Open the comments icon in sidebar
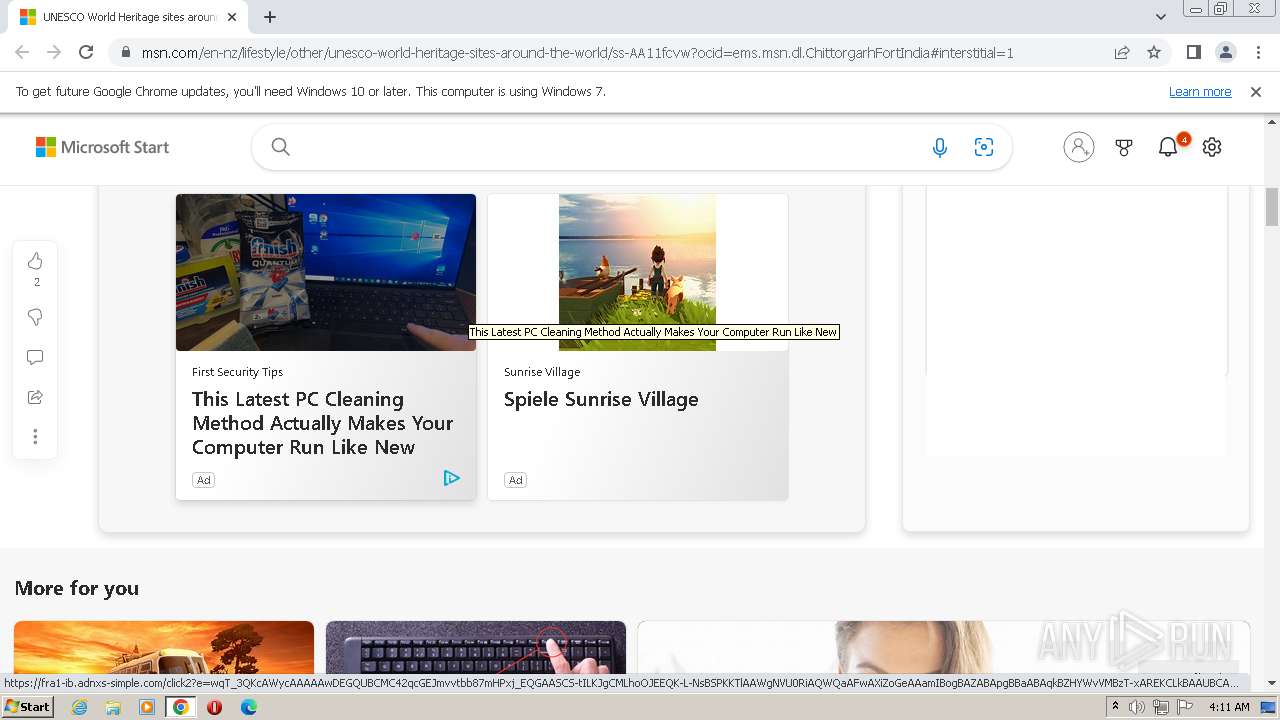Image resolution: width=1280 pixels, height=720 pixels. coord(35,357)
